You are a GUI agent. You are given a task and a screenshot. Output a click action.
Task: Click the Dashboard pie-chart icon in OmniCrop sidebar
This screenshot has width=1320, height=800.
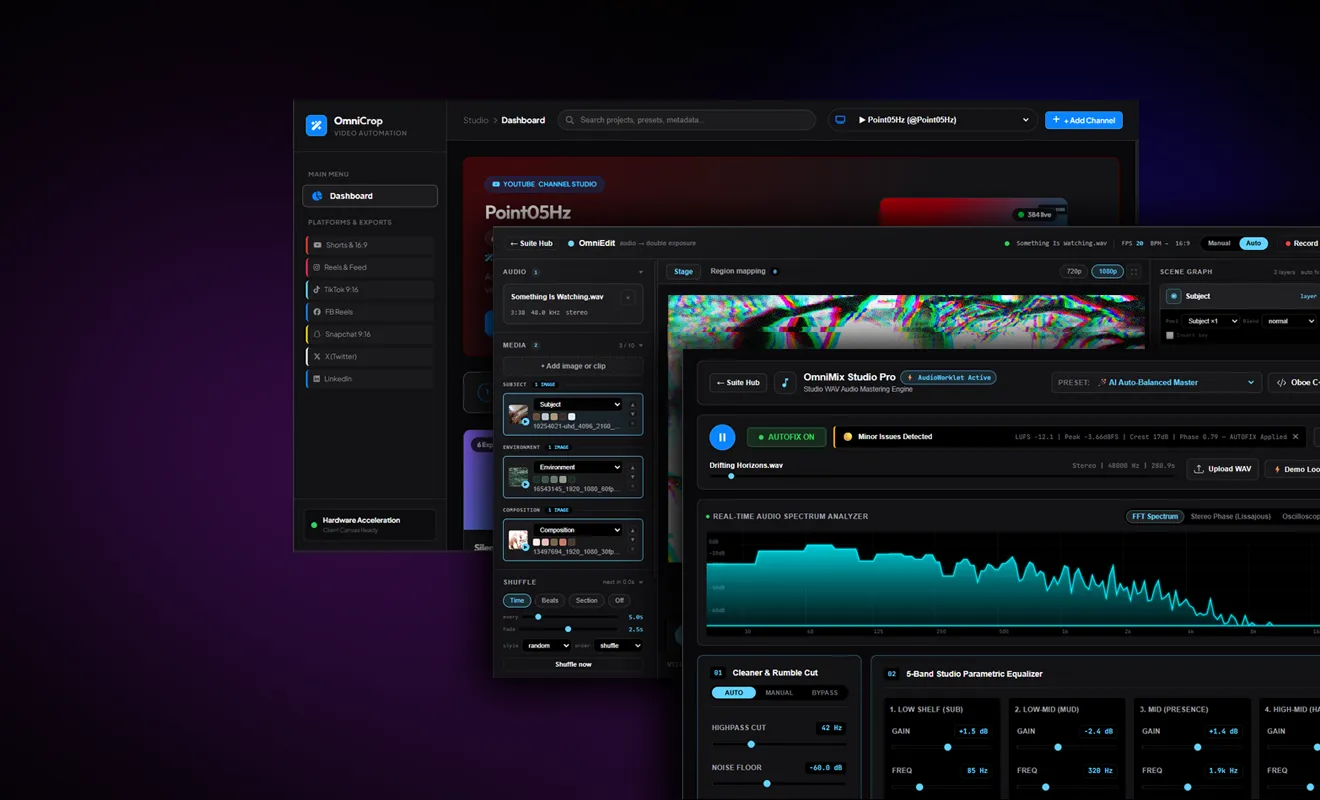tap(317, 196)
